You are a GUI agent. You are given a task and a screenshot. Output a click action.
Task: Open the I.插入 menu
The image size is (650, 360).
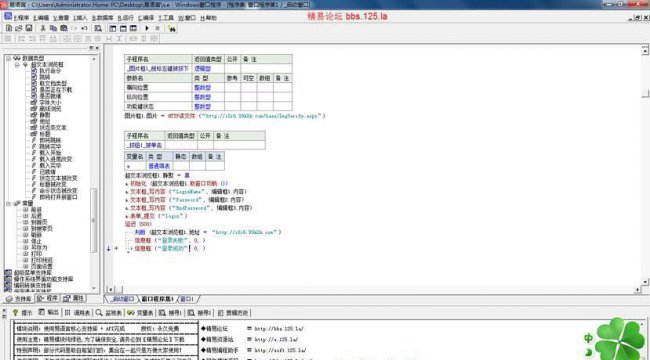click(x=80, y=18)
